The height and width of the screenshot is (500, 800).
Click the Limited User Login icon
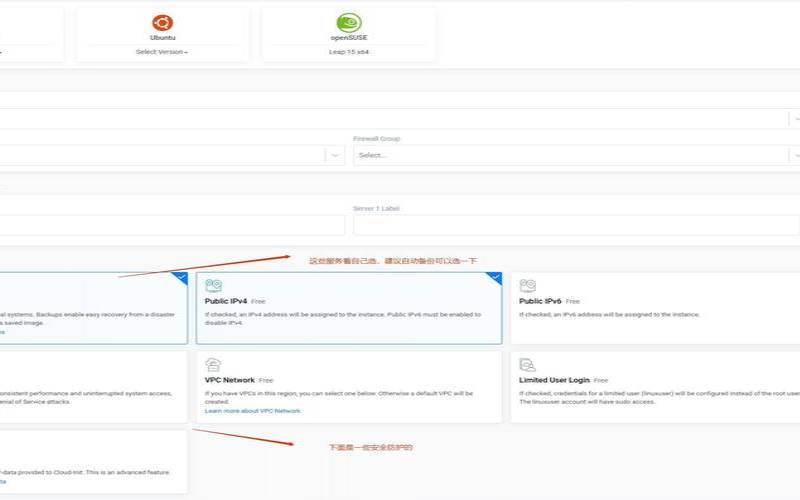[527, 366]
